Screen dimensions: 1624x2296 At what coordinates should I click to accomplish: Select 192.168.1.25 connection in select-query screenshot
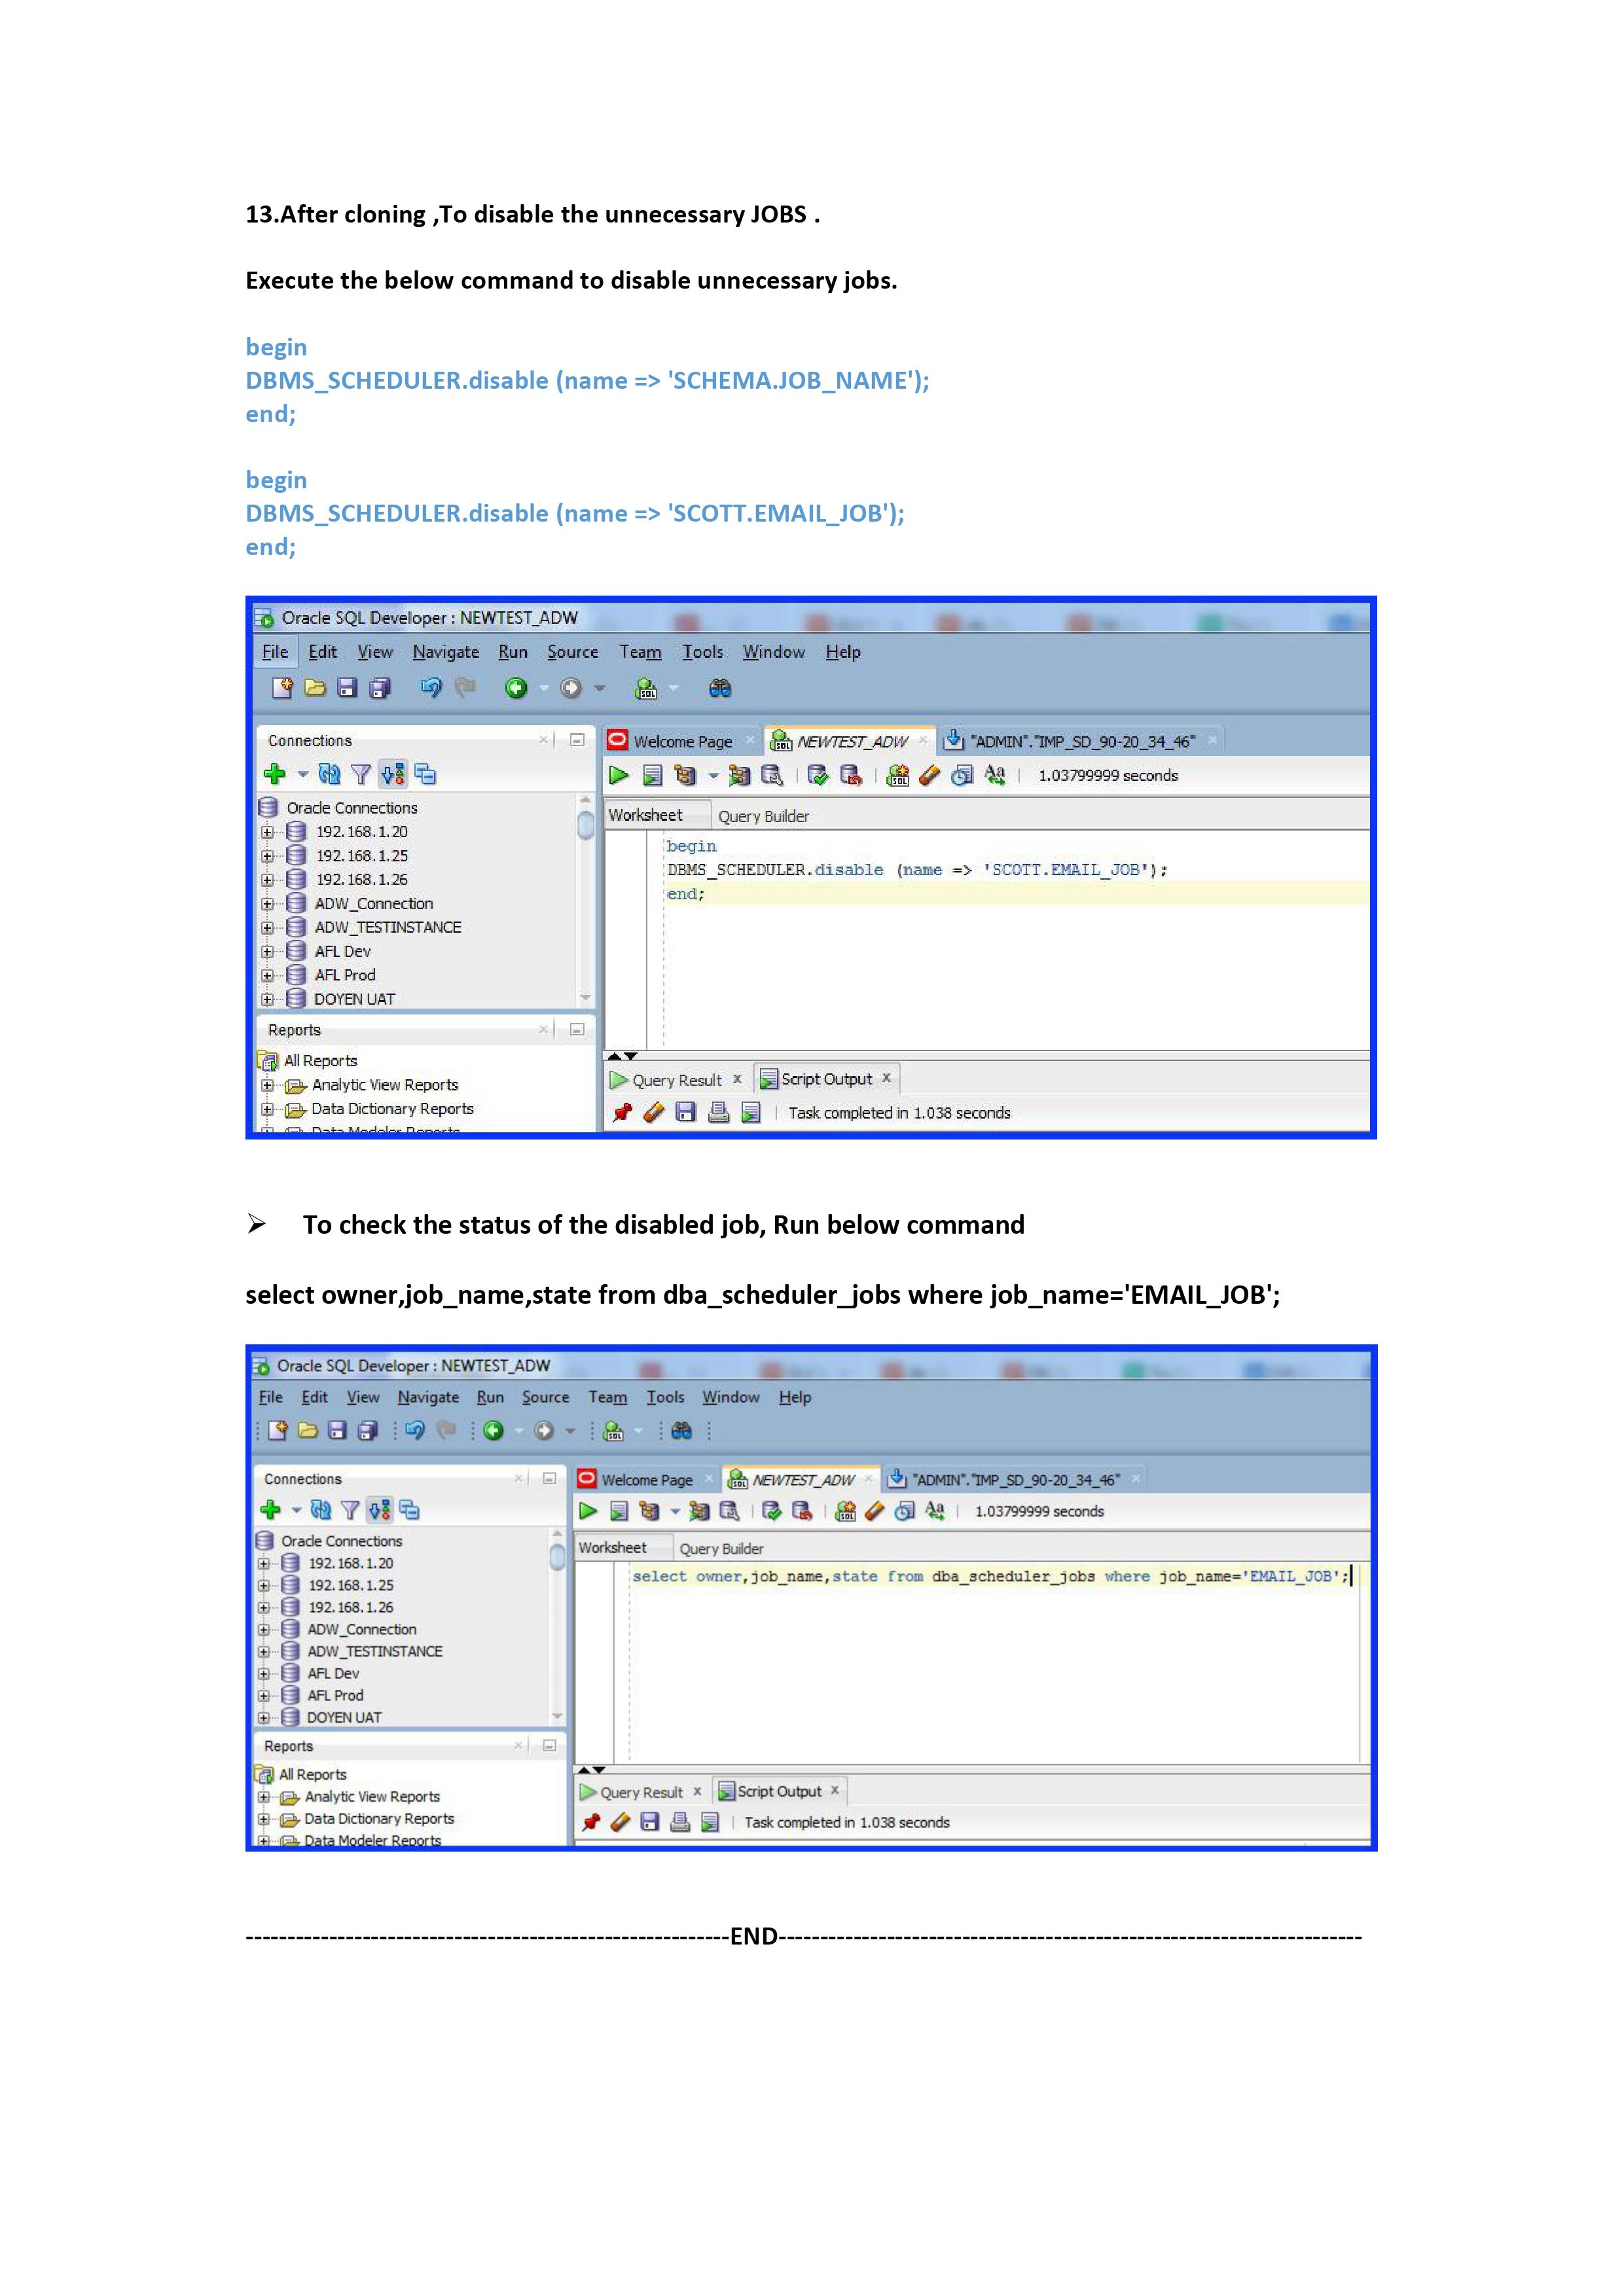click(x=351, y=1585)
